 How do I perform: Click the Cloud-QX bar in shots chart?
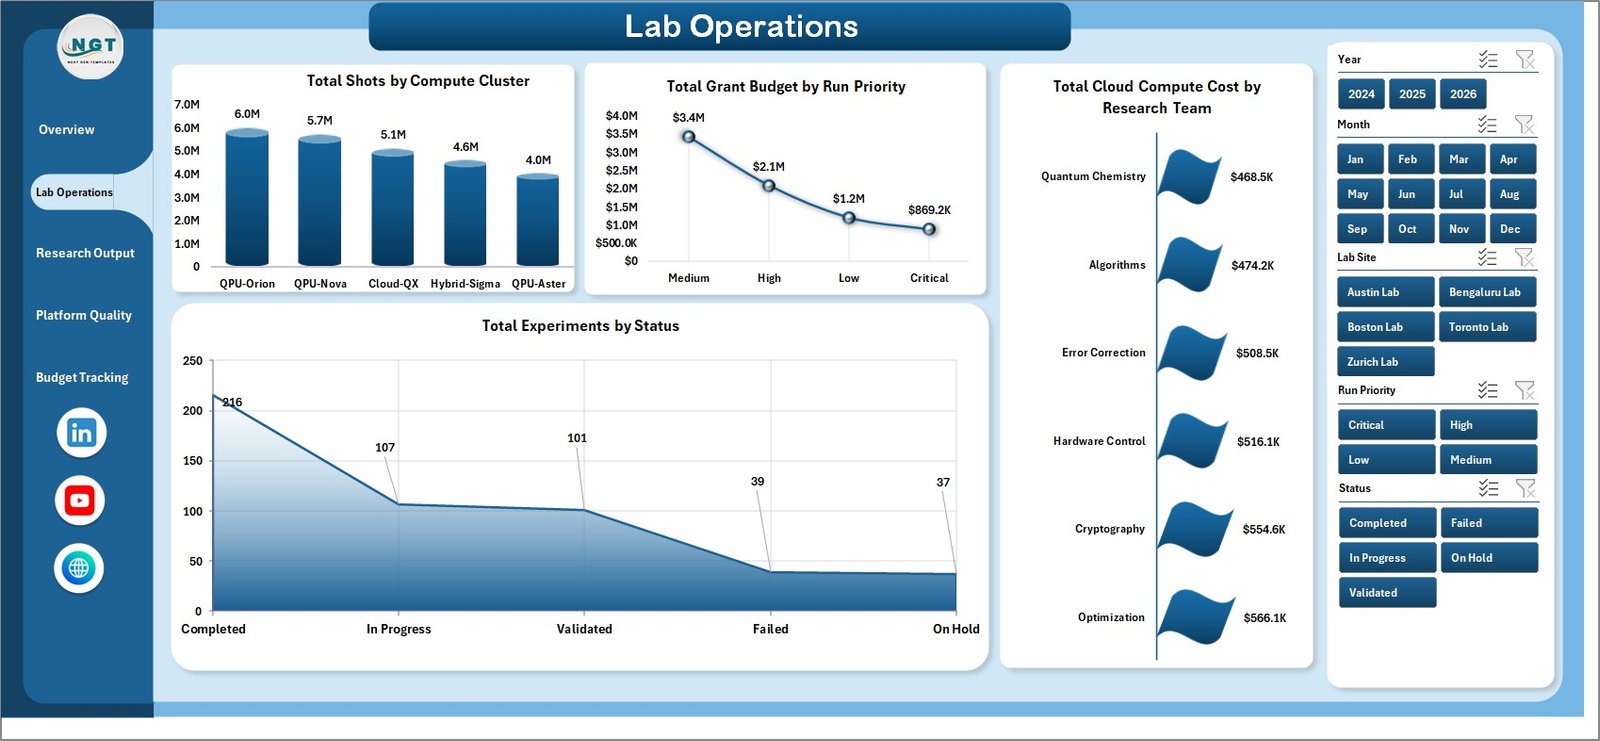click(393, 209)
